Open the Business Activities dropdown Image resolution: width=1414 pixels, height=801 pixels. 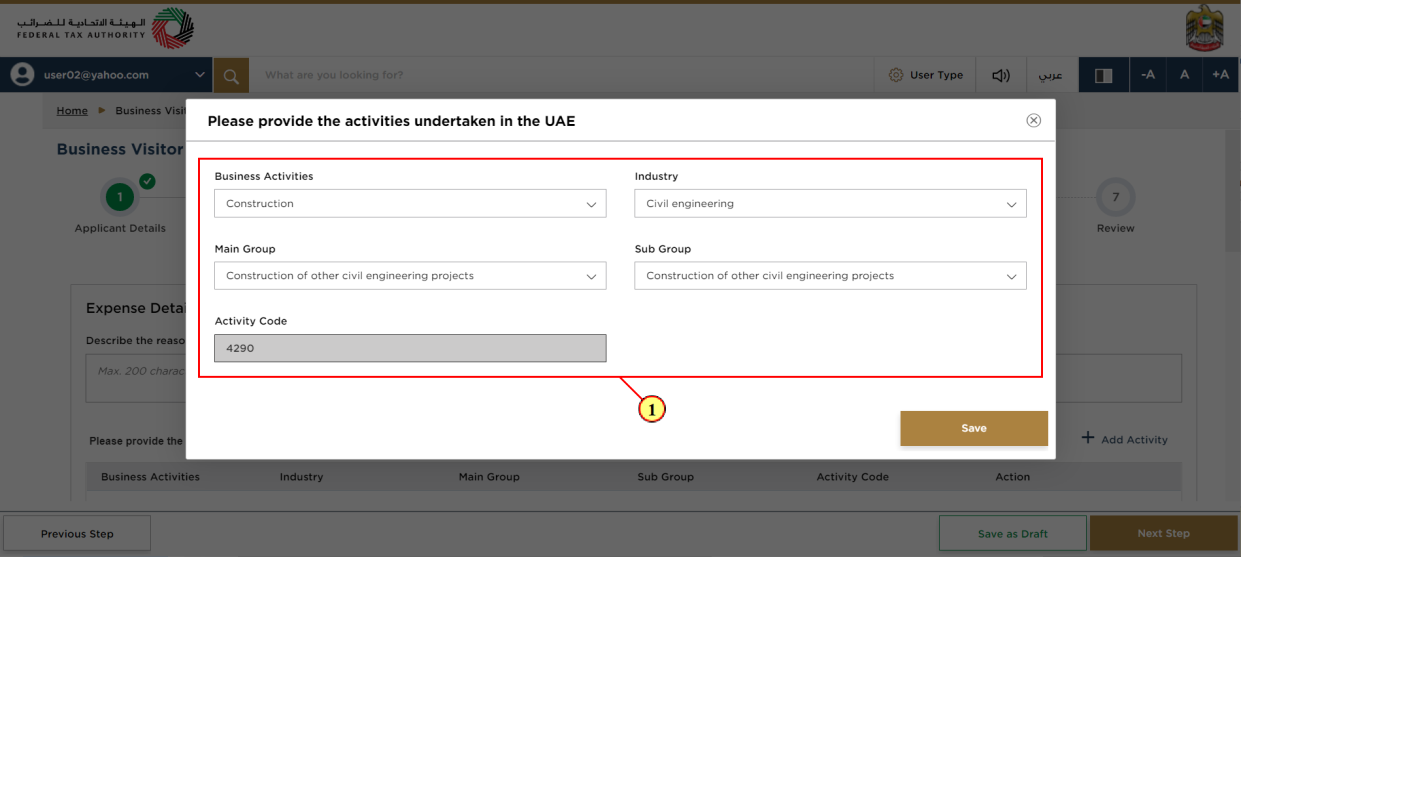tap(410, 203)
